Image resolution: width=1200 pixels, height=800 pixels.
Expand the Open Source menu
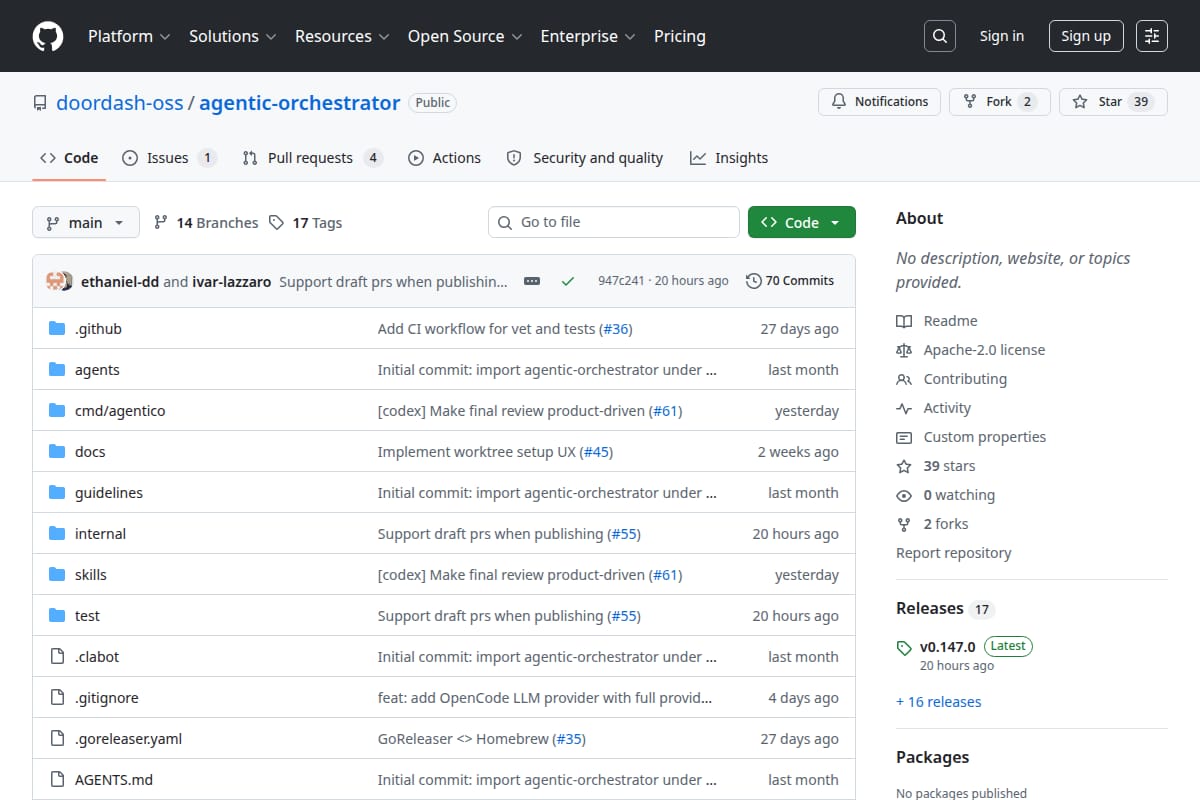(x=465, y=36)
